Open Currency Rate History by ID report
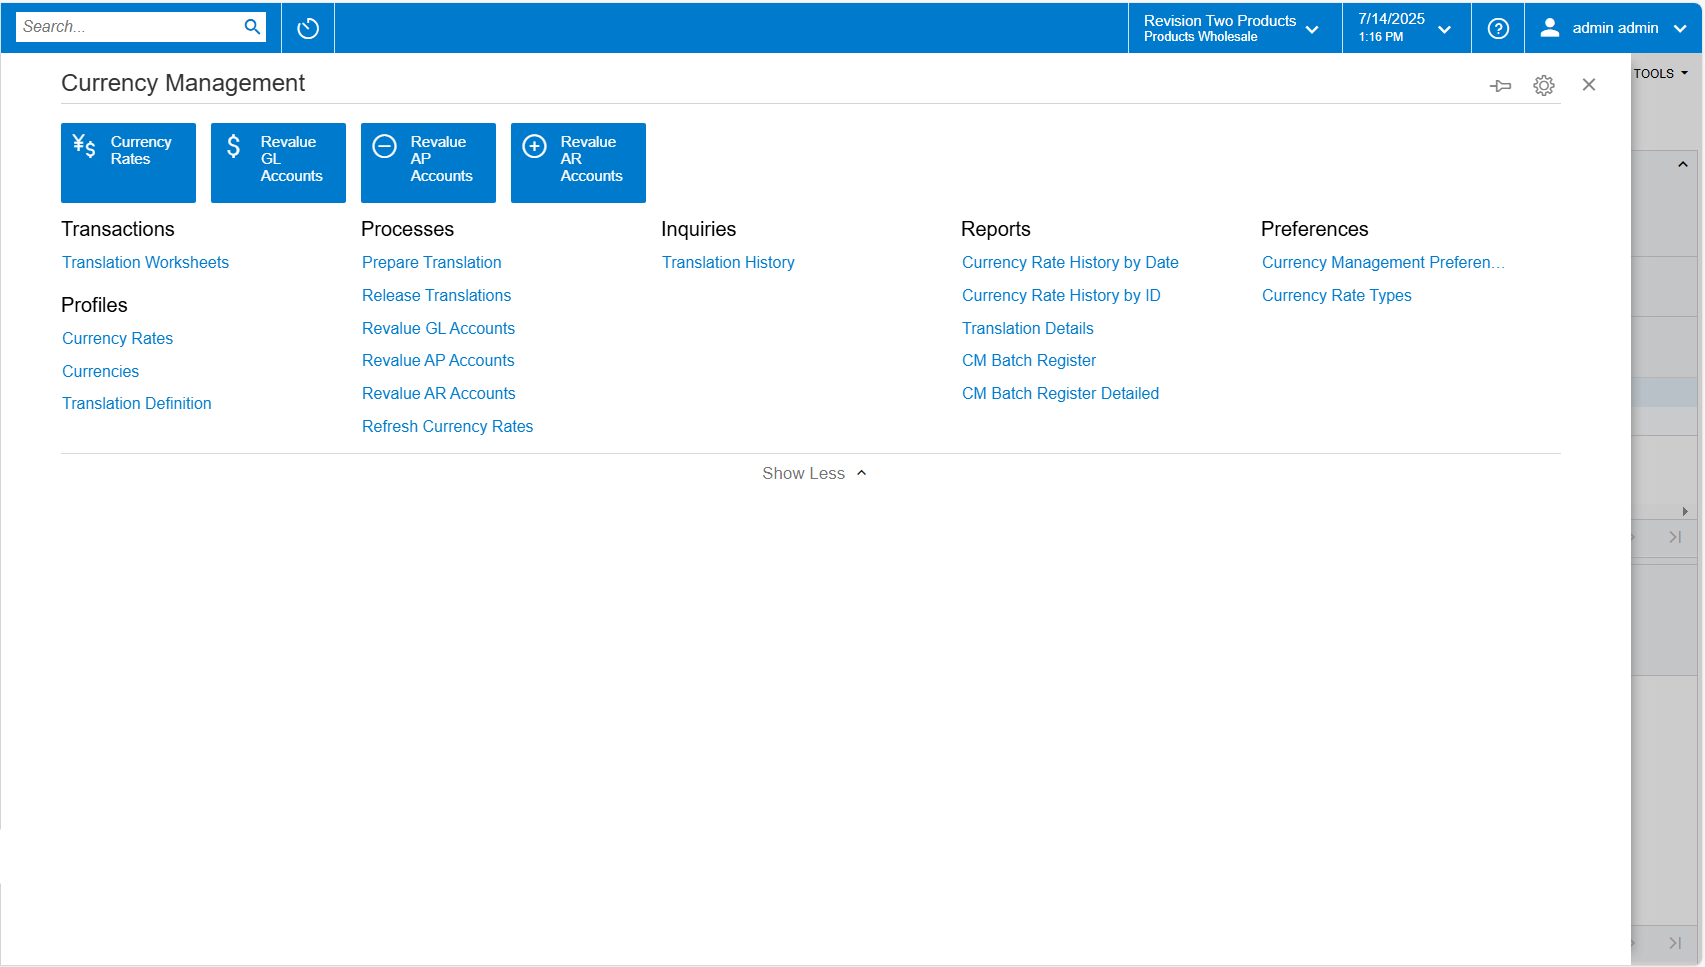Image resolution: width=1705 pixels, height=967 pixels. [x=1061, y=295]
